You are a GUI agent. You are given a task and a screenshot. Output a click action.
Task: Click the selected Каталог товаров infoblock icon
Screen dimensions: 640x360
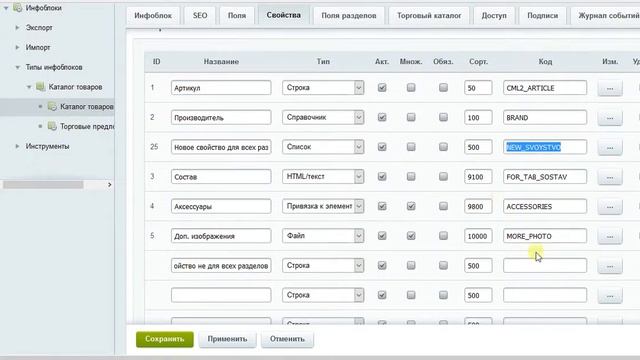[x=52, y=107]
